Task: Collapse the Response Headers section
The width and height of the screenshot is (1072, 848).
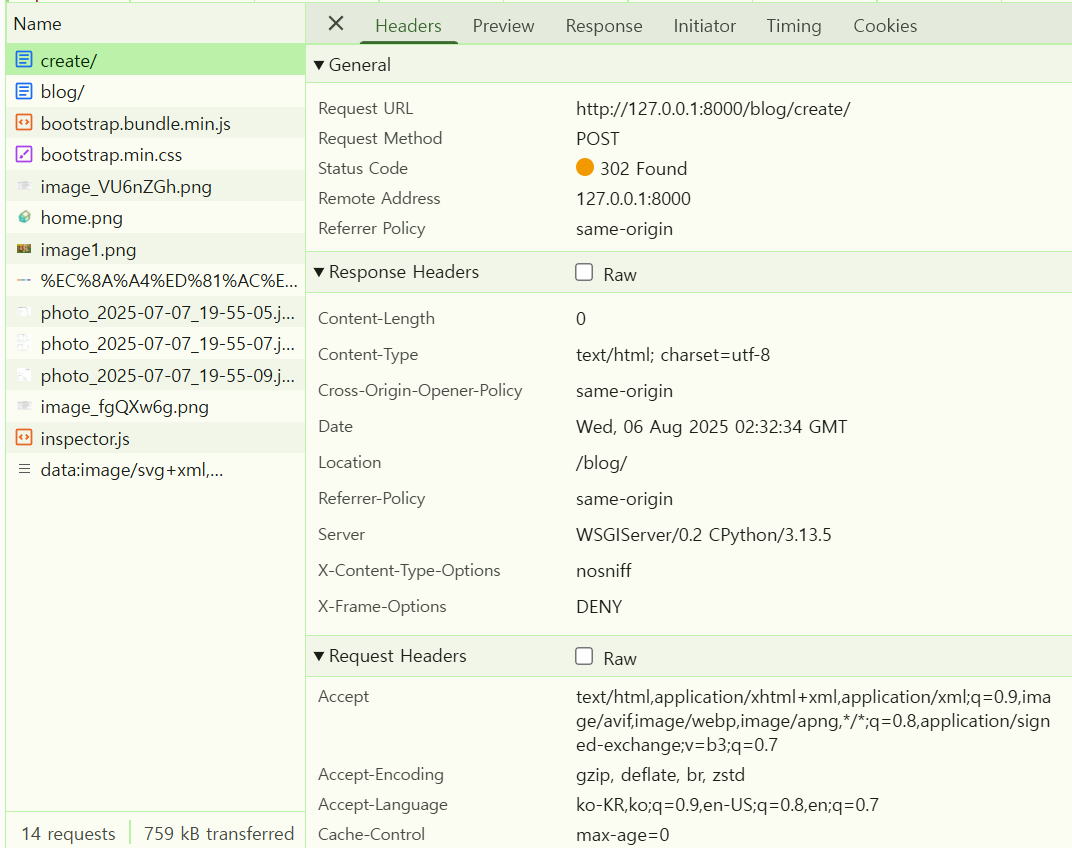Action: click(x=319, y=272)
